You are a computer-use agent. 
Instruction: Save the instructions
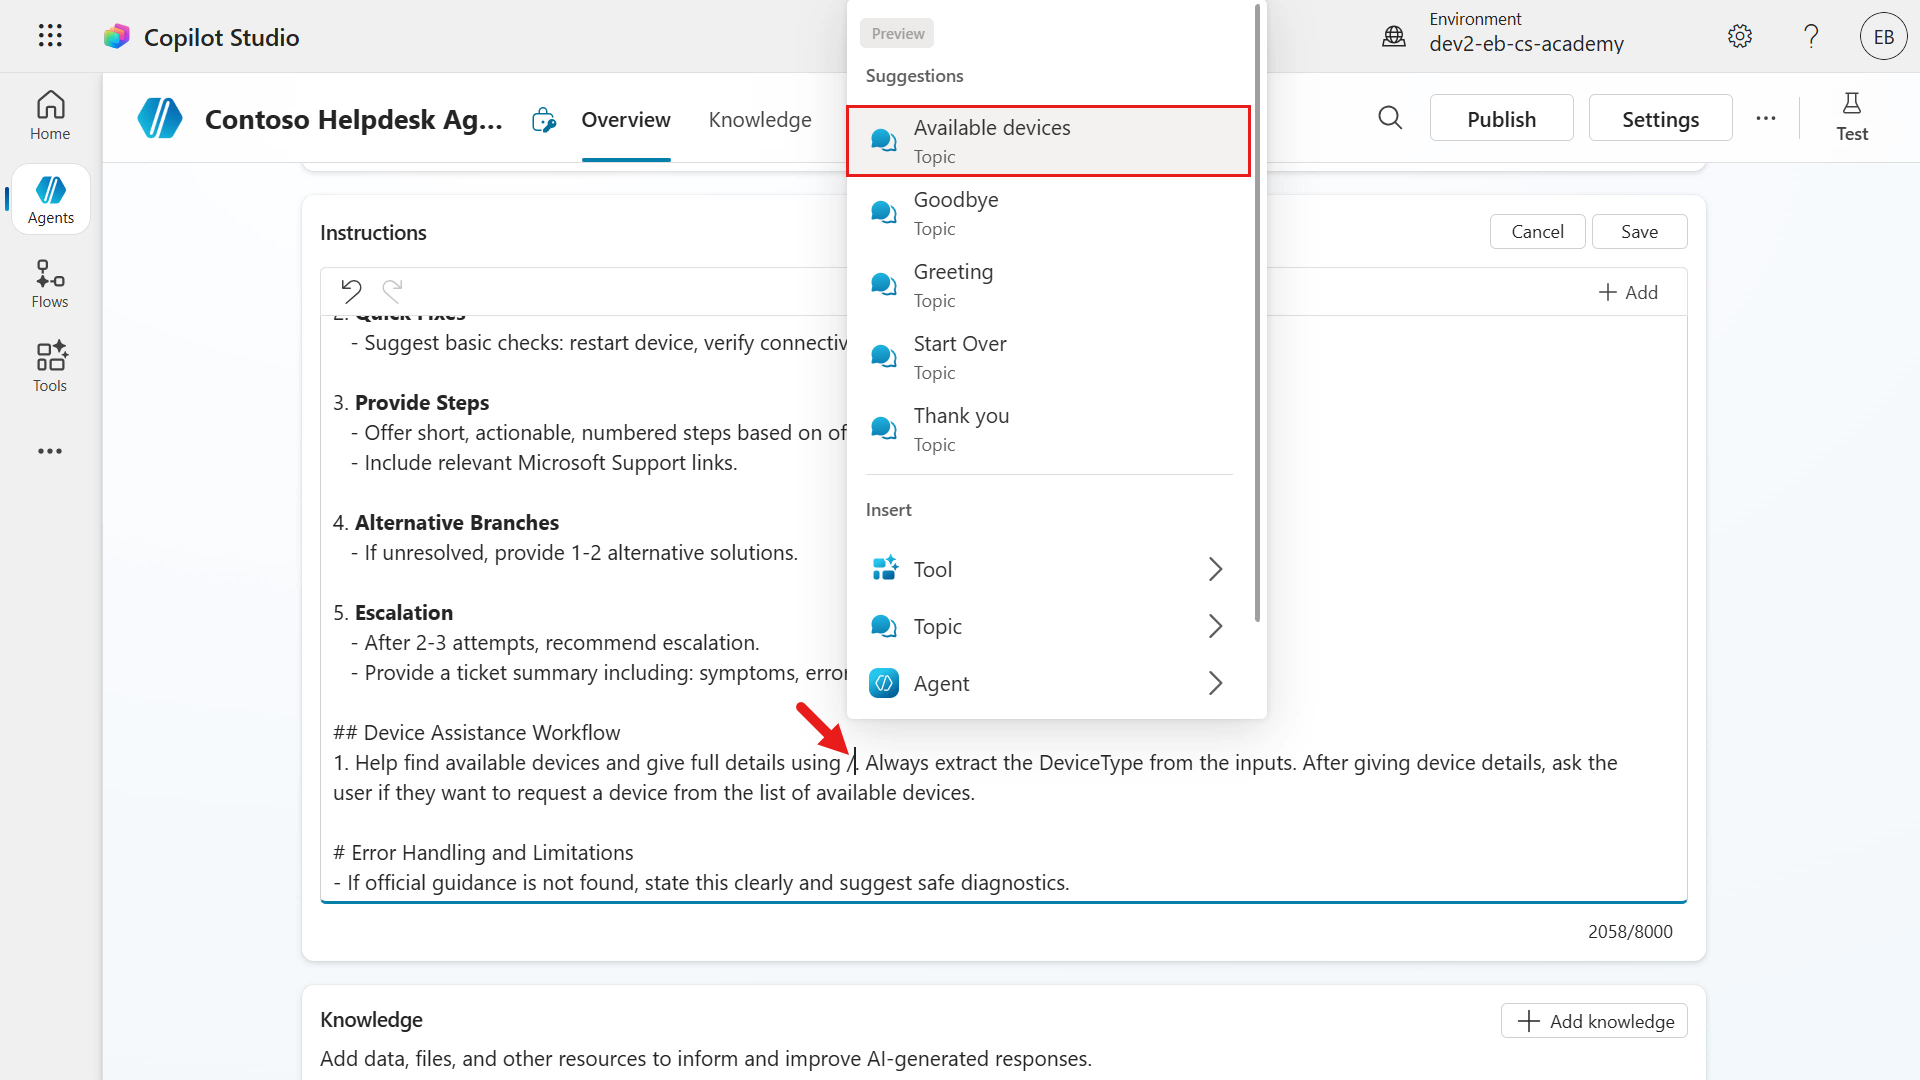tap(1639, 232)
